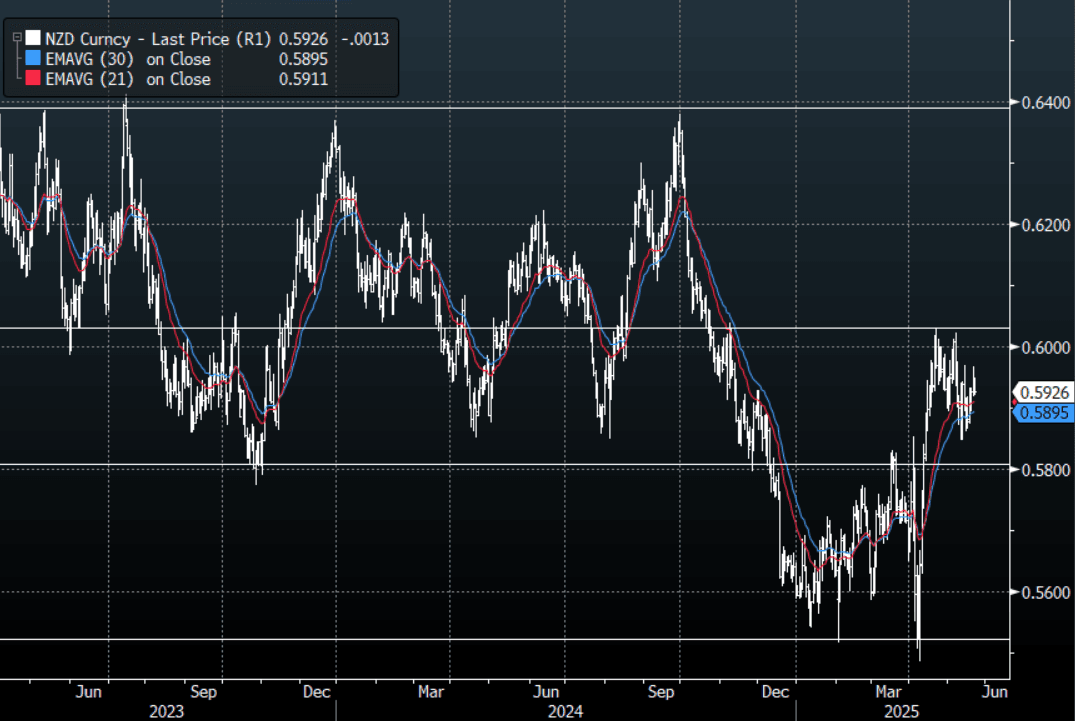Click the white NZD Curncy color swatch
1075x721 pixels.
(34, 39)
